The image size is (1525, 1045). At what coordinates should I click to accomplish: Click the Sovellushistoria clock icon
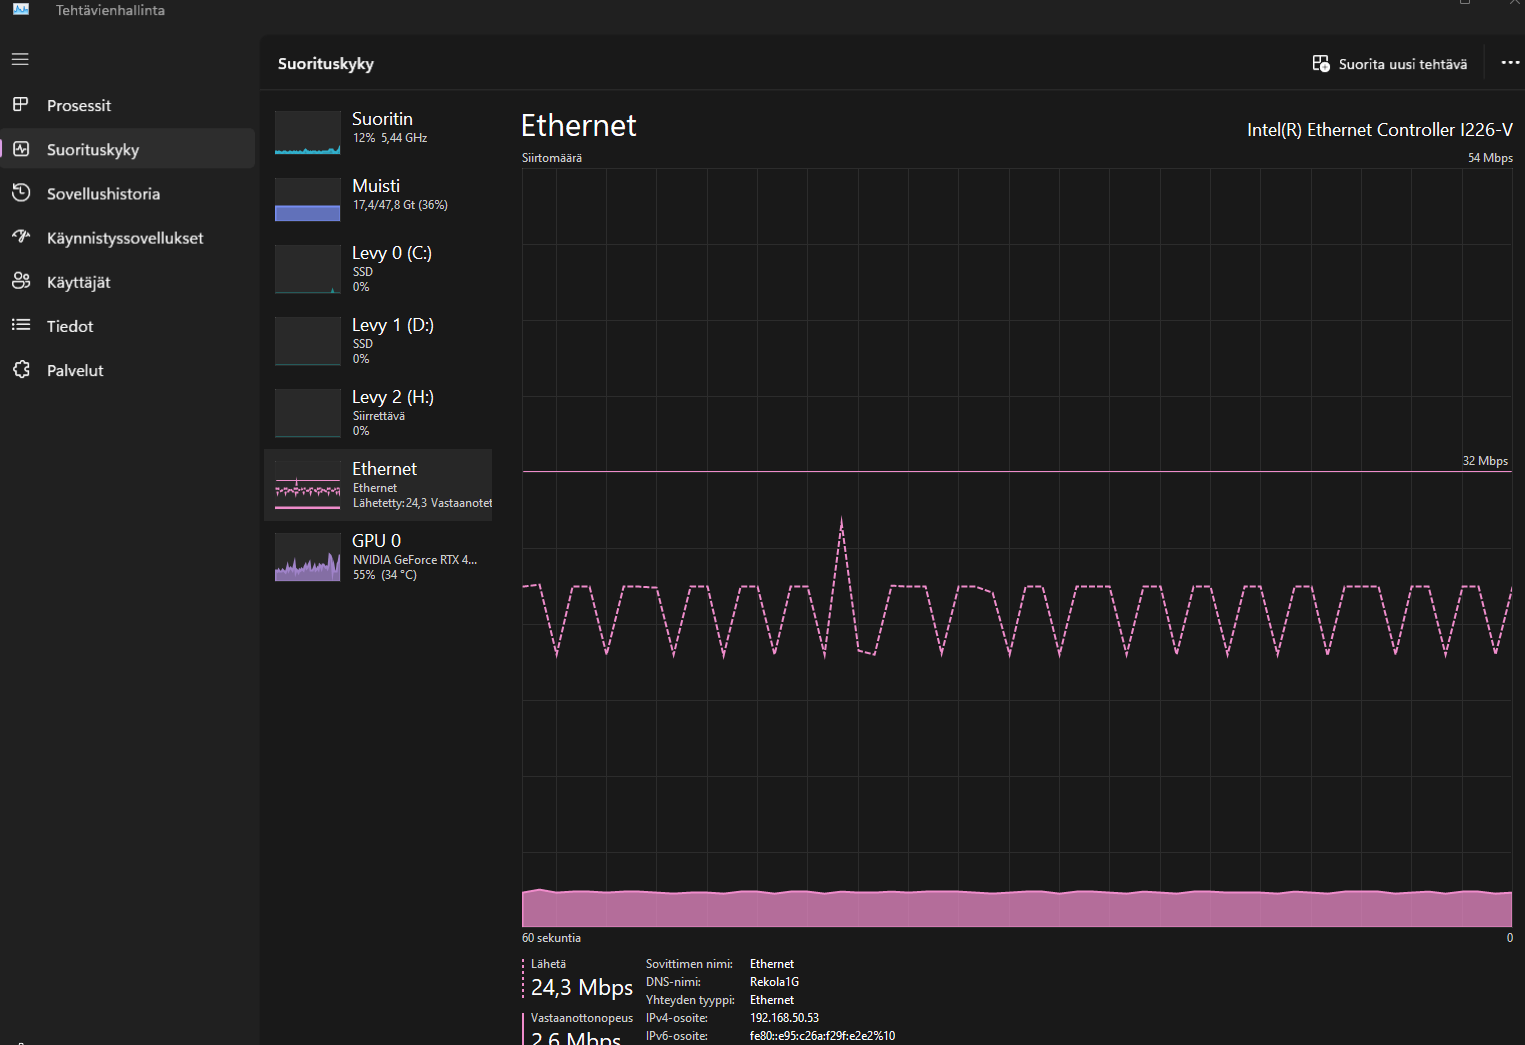(20, 193)
